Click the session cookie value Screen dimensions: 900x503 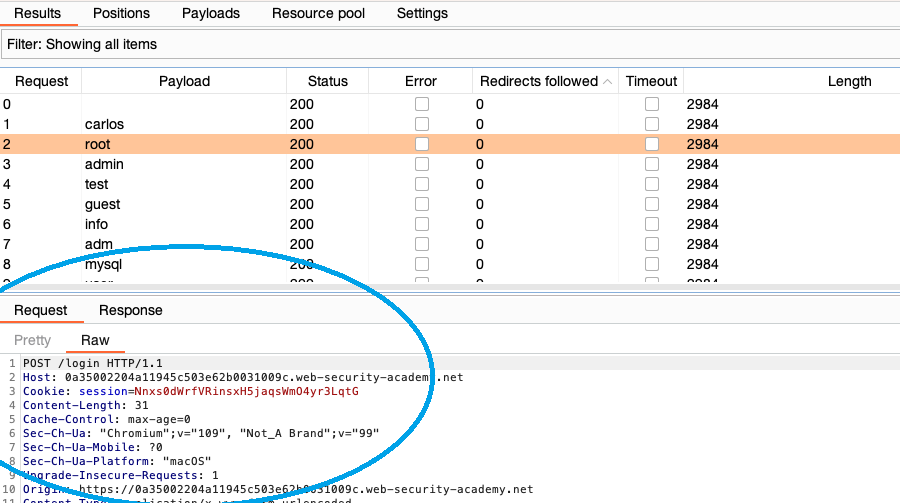[x=246, y=391]
